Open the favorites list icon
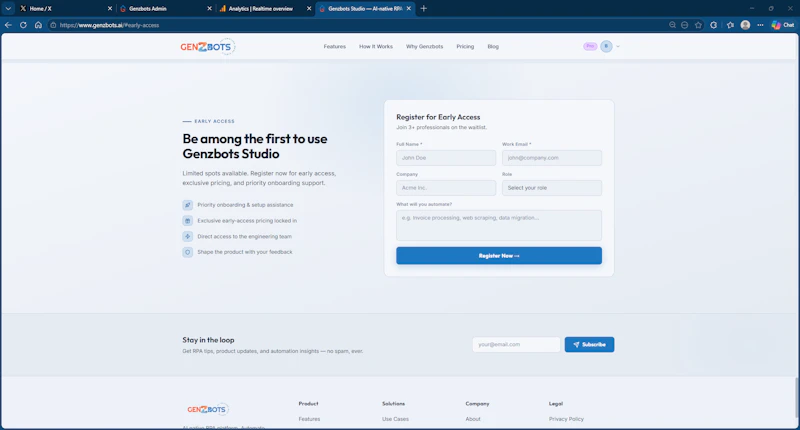The image size is (800, 430). [x=731, y=25]
